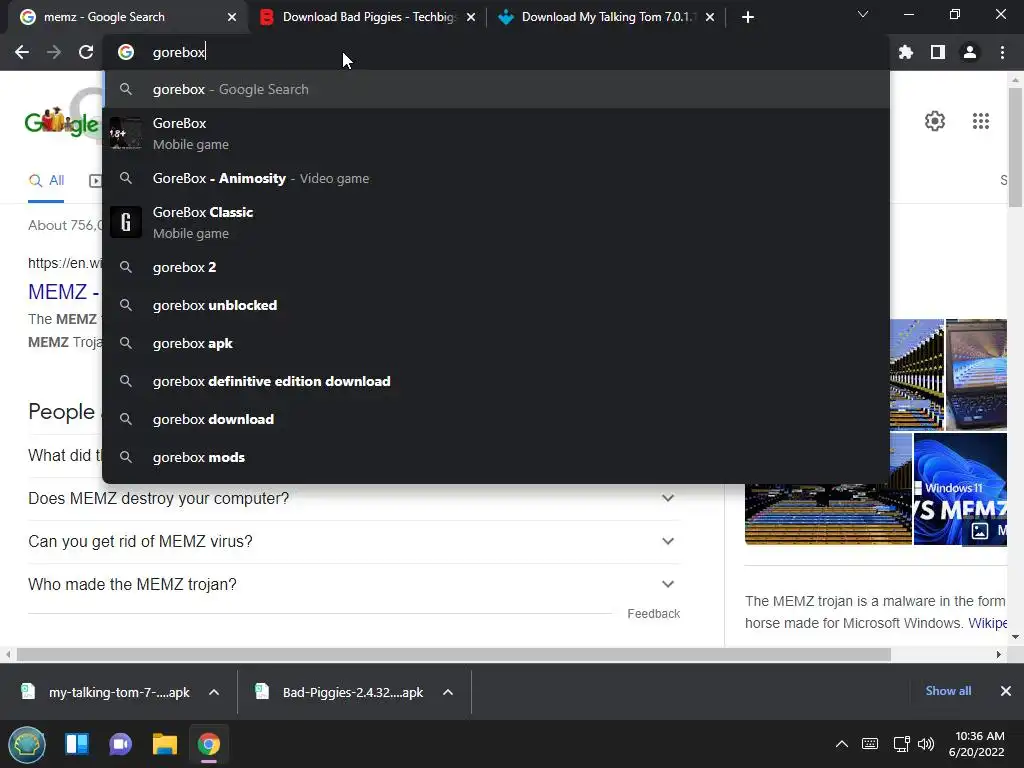Image resolution: width=1024 pixels, height=768 pixels.
Task: Click the GoreBox 18+ game thumbnail icon
Action: (x=125, y=133)
